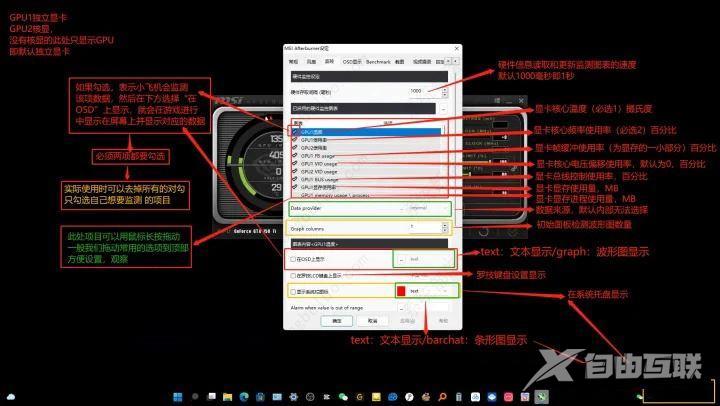Click the 确定 OK button
720x406 pixels.
coord(337,321)
